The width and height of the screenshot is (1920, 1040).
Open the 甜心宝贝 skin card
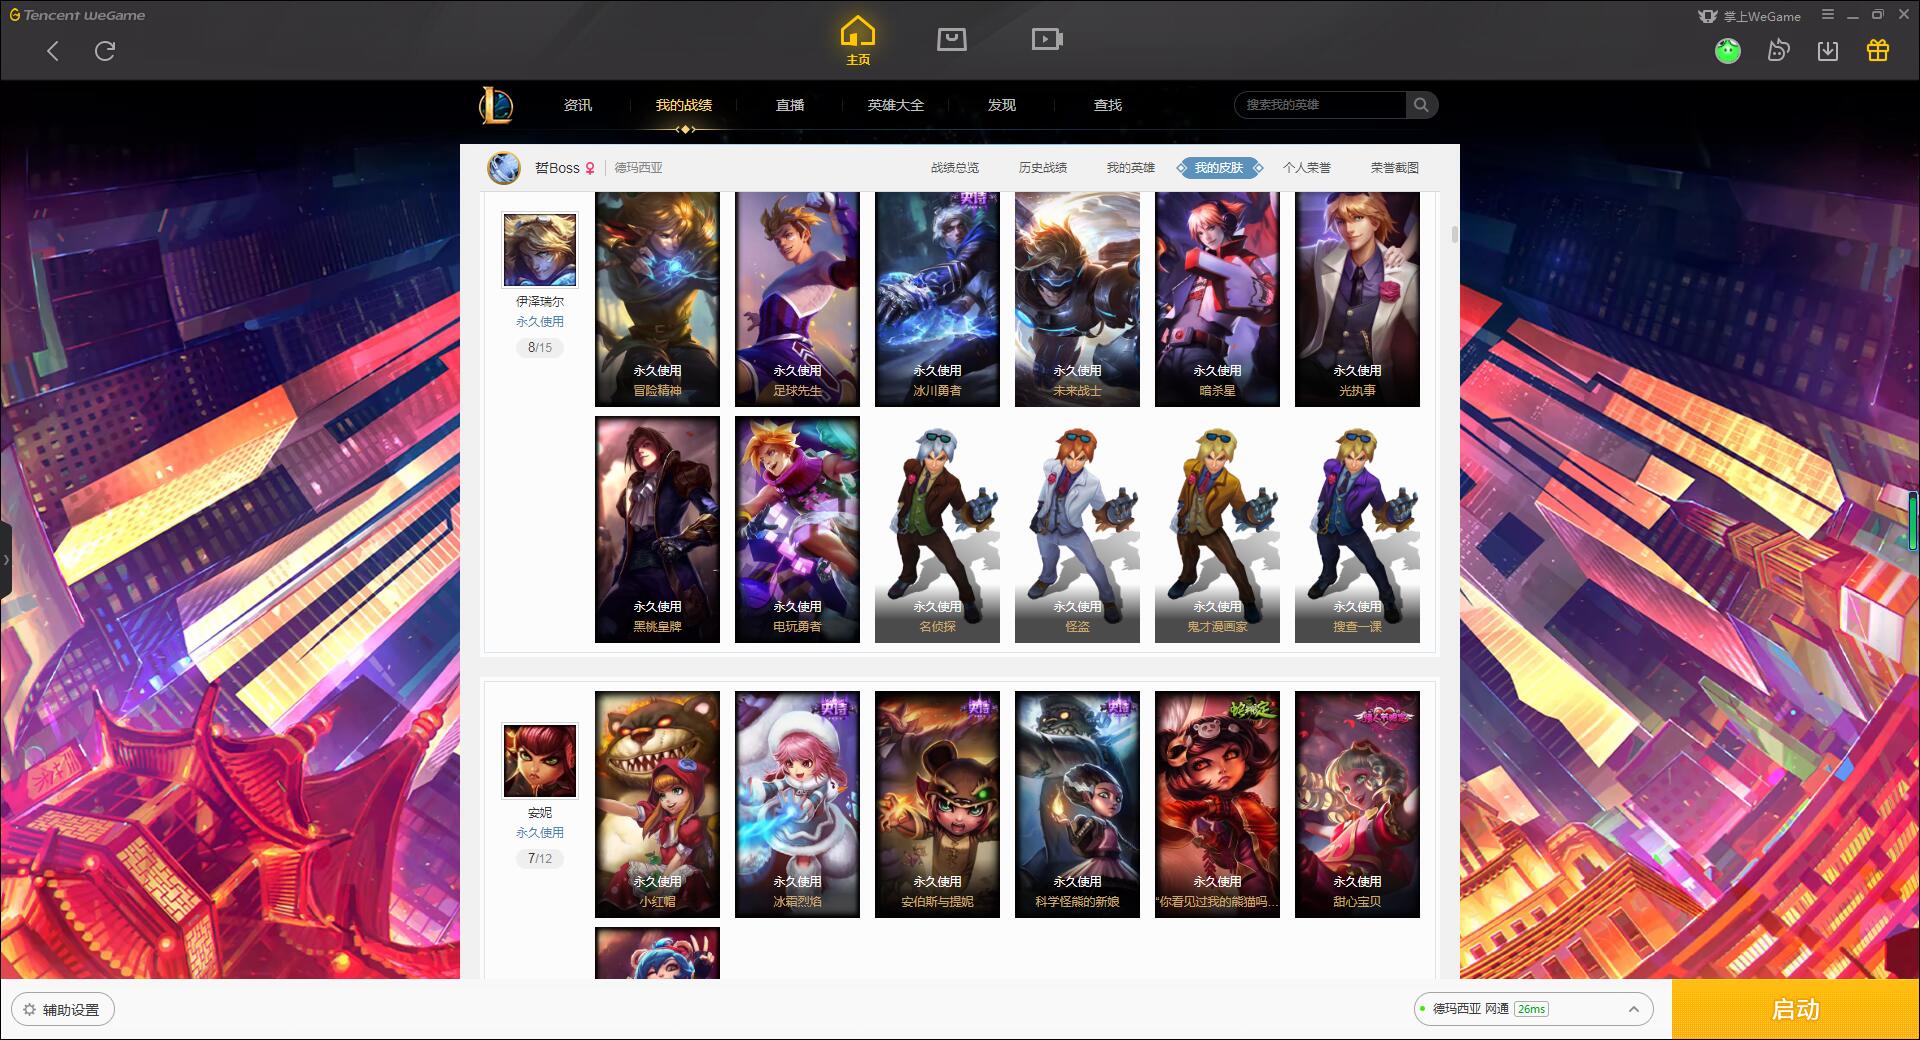coord(1357,804)
